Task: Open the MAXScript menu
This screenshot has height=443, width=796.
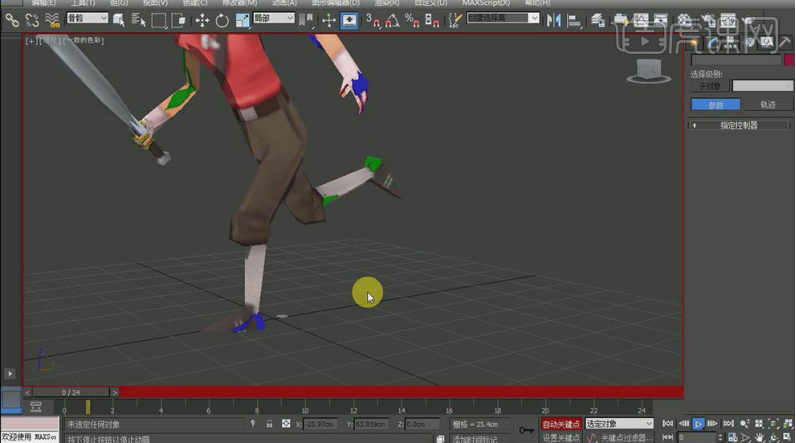Action: pyautogui.click(x=486, y=3)
